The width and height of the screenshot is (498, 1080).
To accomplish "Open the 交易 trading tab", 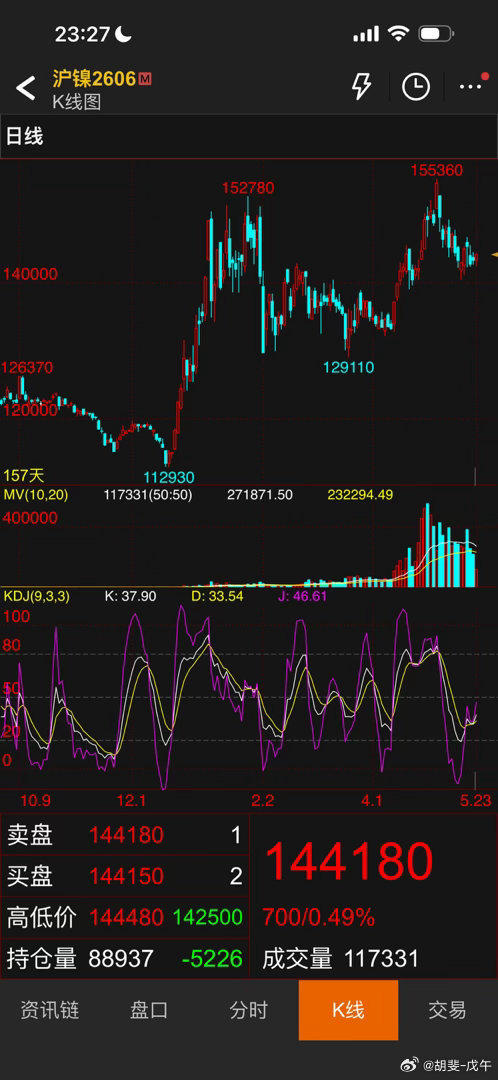I will pos(448,1010).
